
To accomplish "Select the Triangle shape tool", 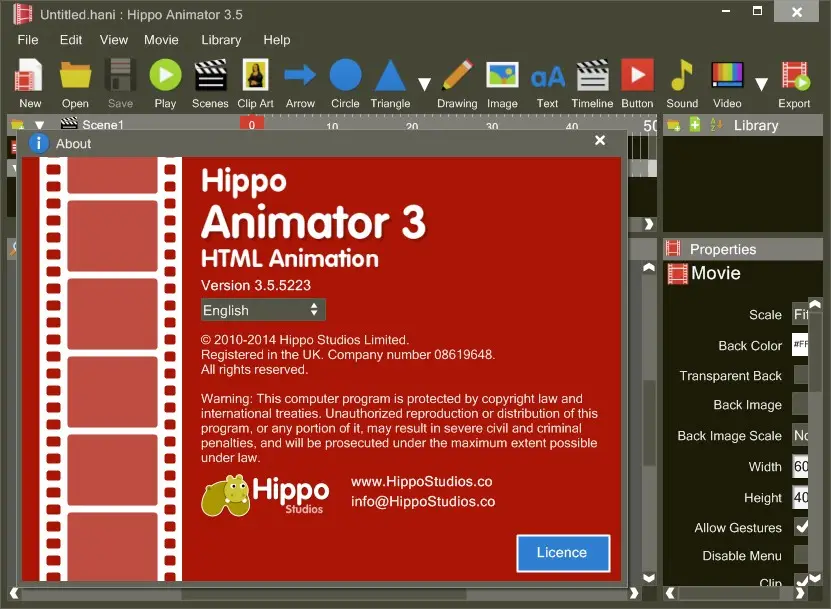I will (x=391, y=83).
